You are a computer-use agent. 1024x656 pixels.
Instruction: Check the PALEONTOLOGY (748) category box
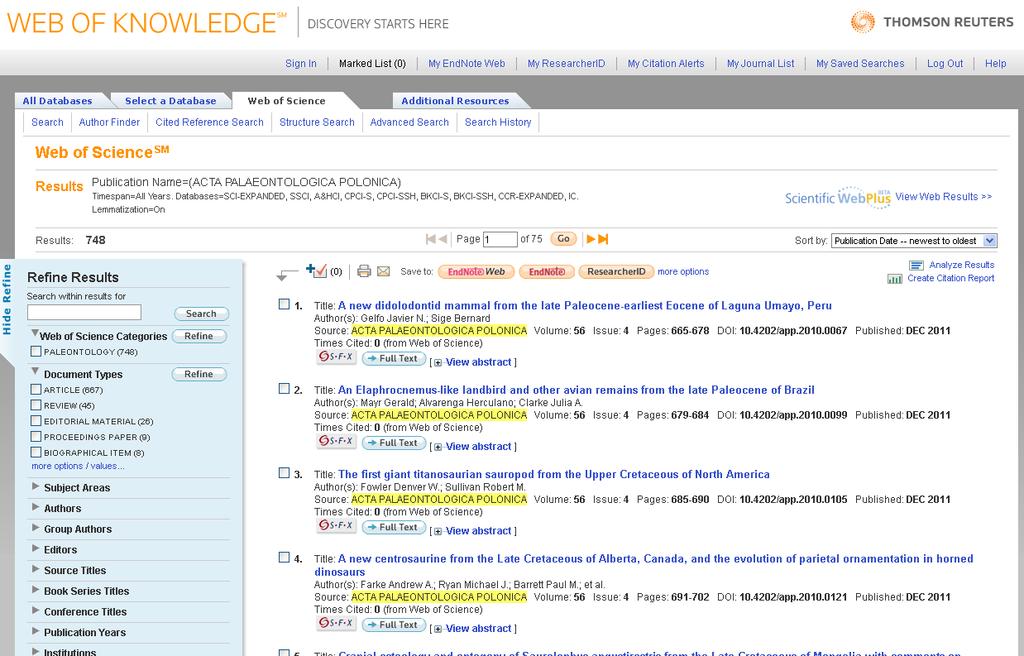pyautogui.click(x=36, y=352)
